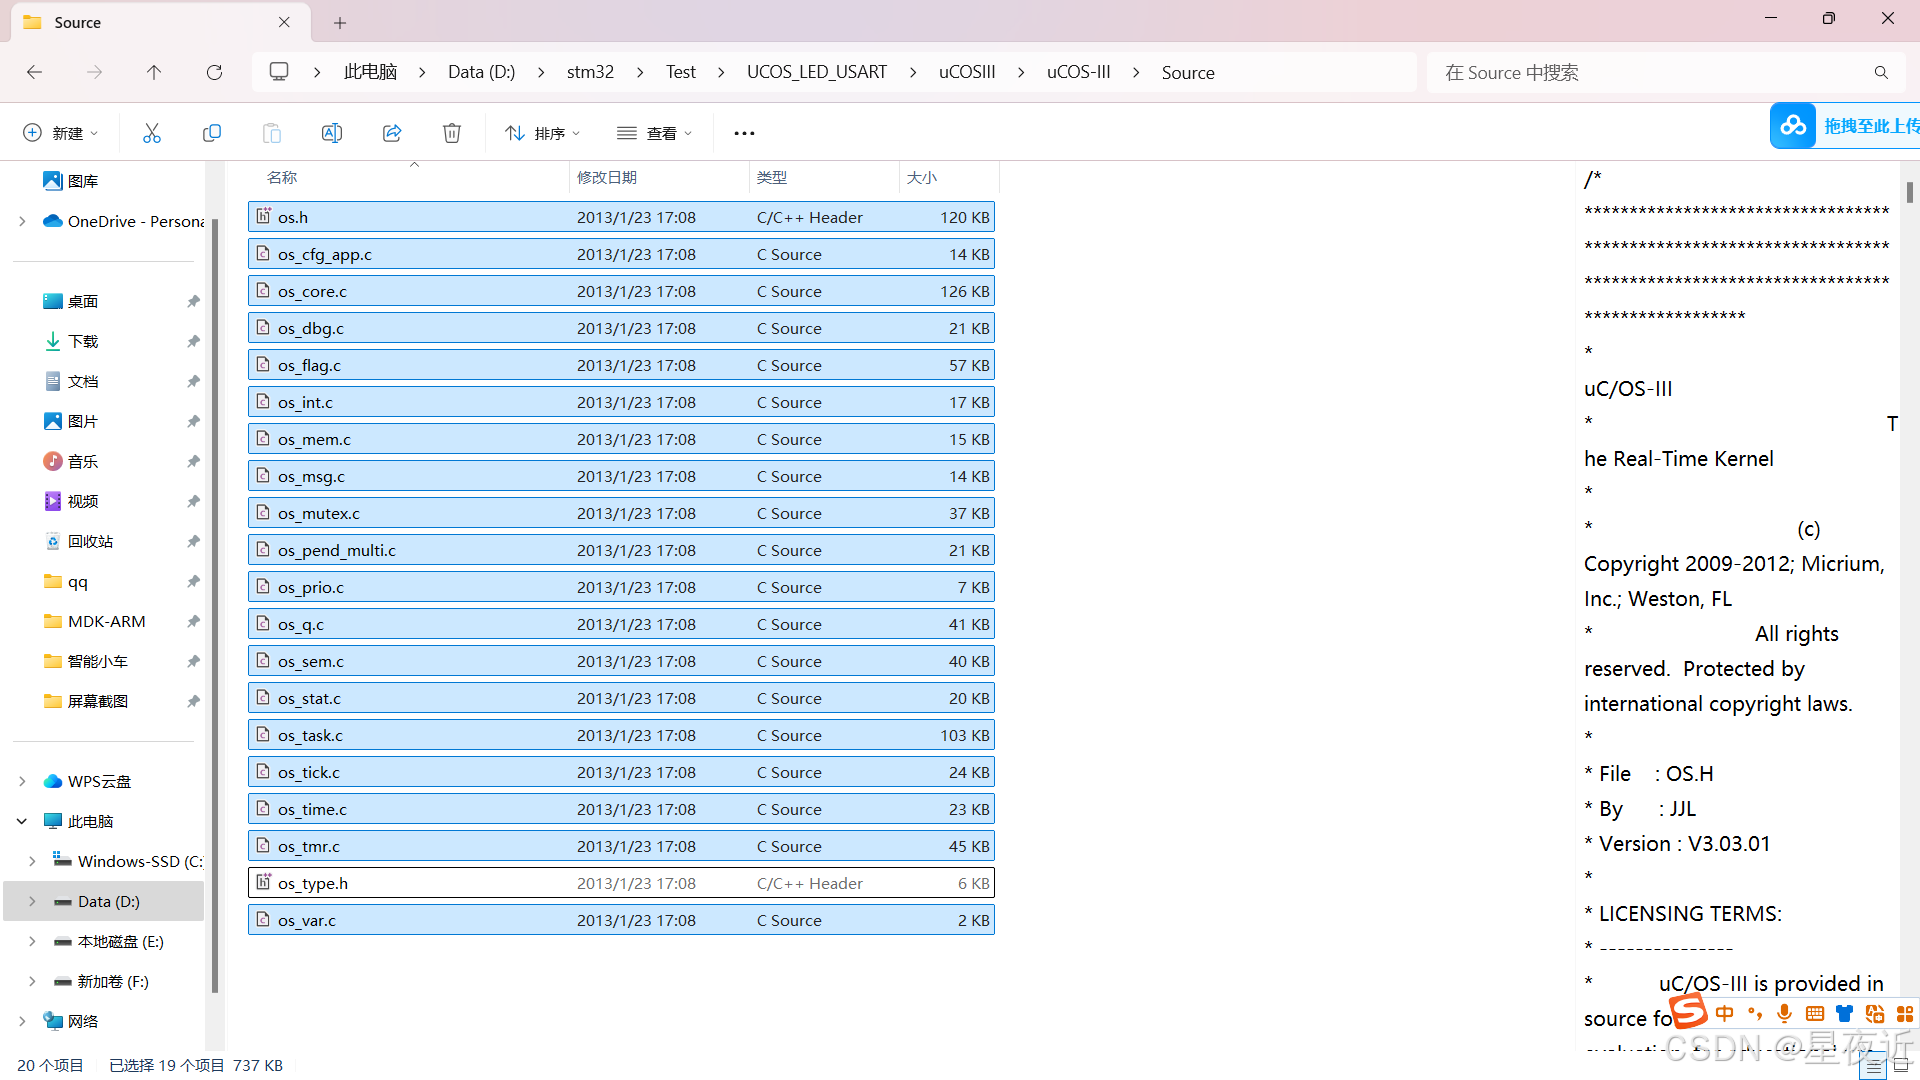
Task: Collapse the 此电脑 tree node
Action: [x=22, y=821]
